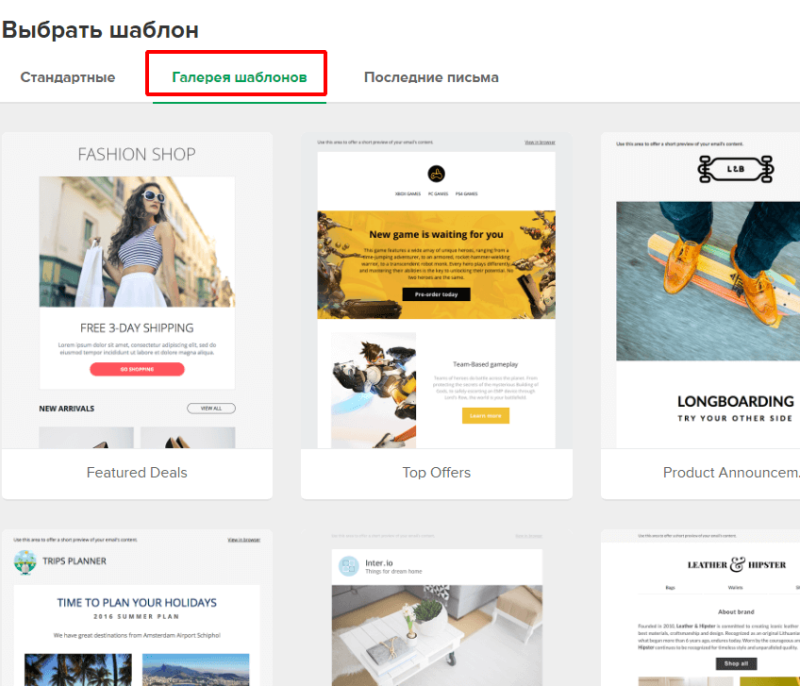Image resolution: width=800 pixels, height=686 pixels.
Task: Select the Trips Planner holiday template
Action: (x=137, y=607)
